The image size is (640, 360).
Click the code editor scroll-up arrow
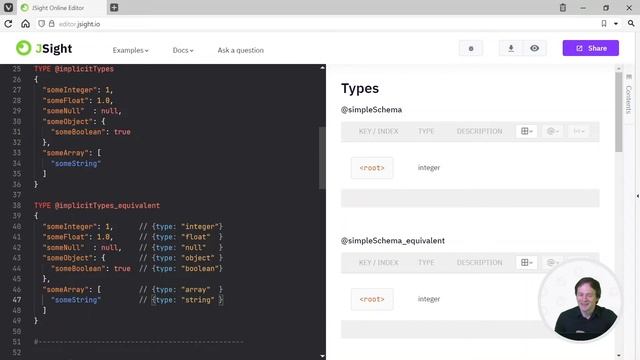point(322,68)
